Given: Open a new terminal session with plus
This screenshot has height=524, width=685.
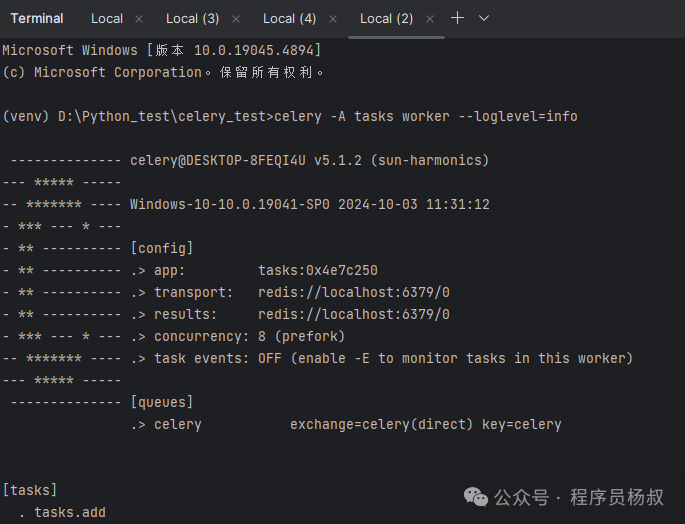Looking at the screenshot, I should (x=458, y=18).
